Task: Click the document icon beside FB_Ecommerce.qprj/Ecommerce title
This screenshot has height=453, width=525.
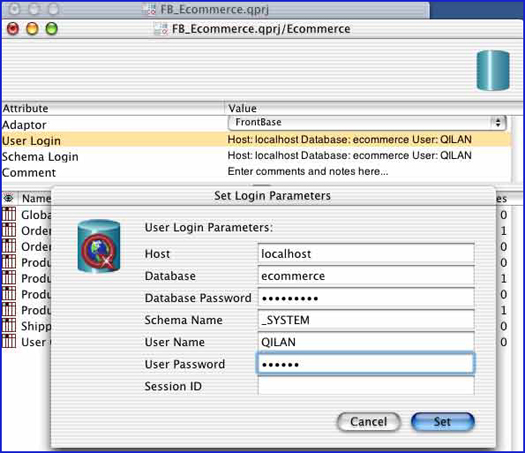Action: point(161,29)
